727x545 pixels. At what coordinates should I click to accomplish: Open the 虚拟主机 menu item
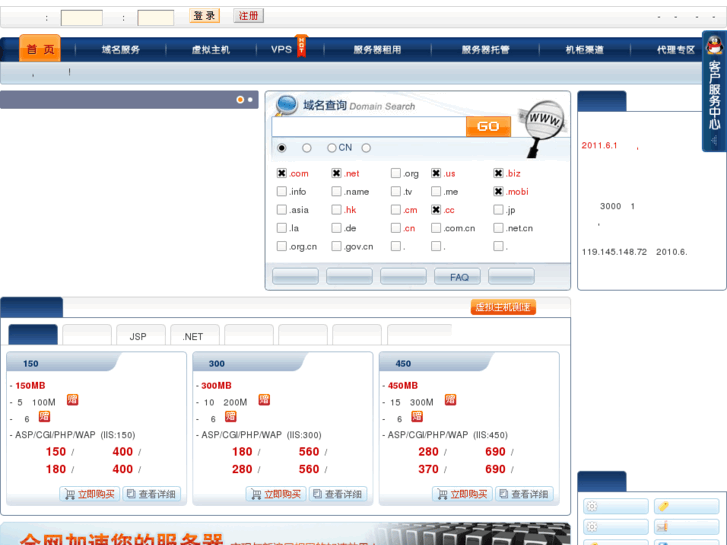[211, 50]
